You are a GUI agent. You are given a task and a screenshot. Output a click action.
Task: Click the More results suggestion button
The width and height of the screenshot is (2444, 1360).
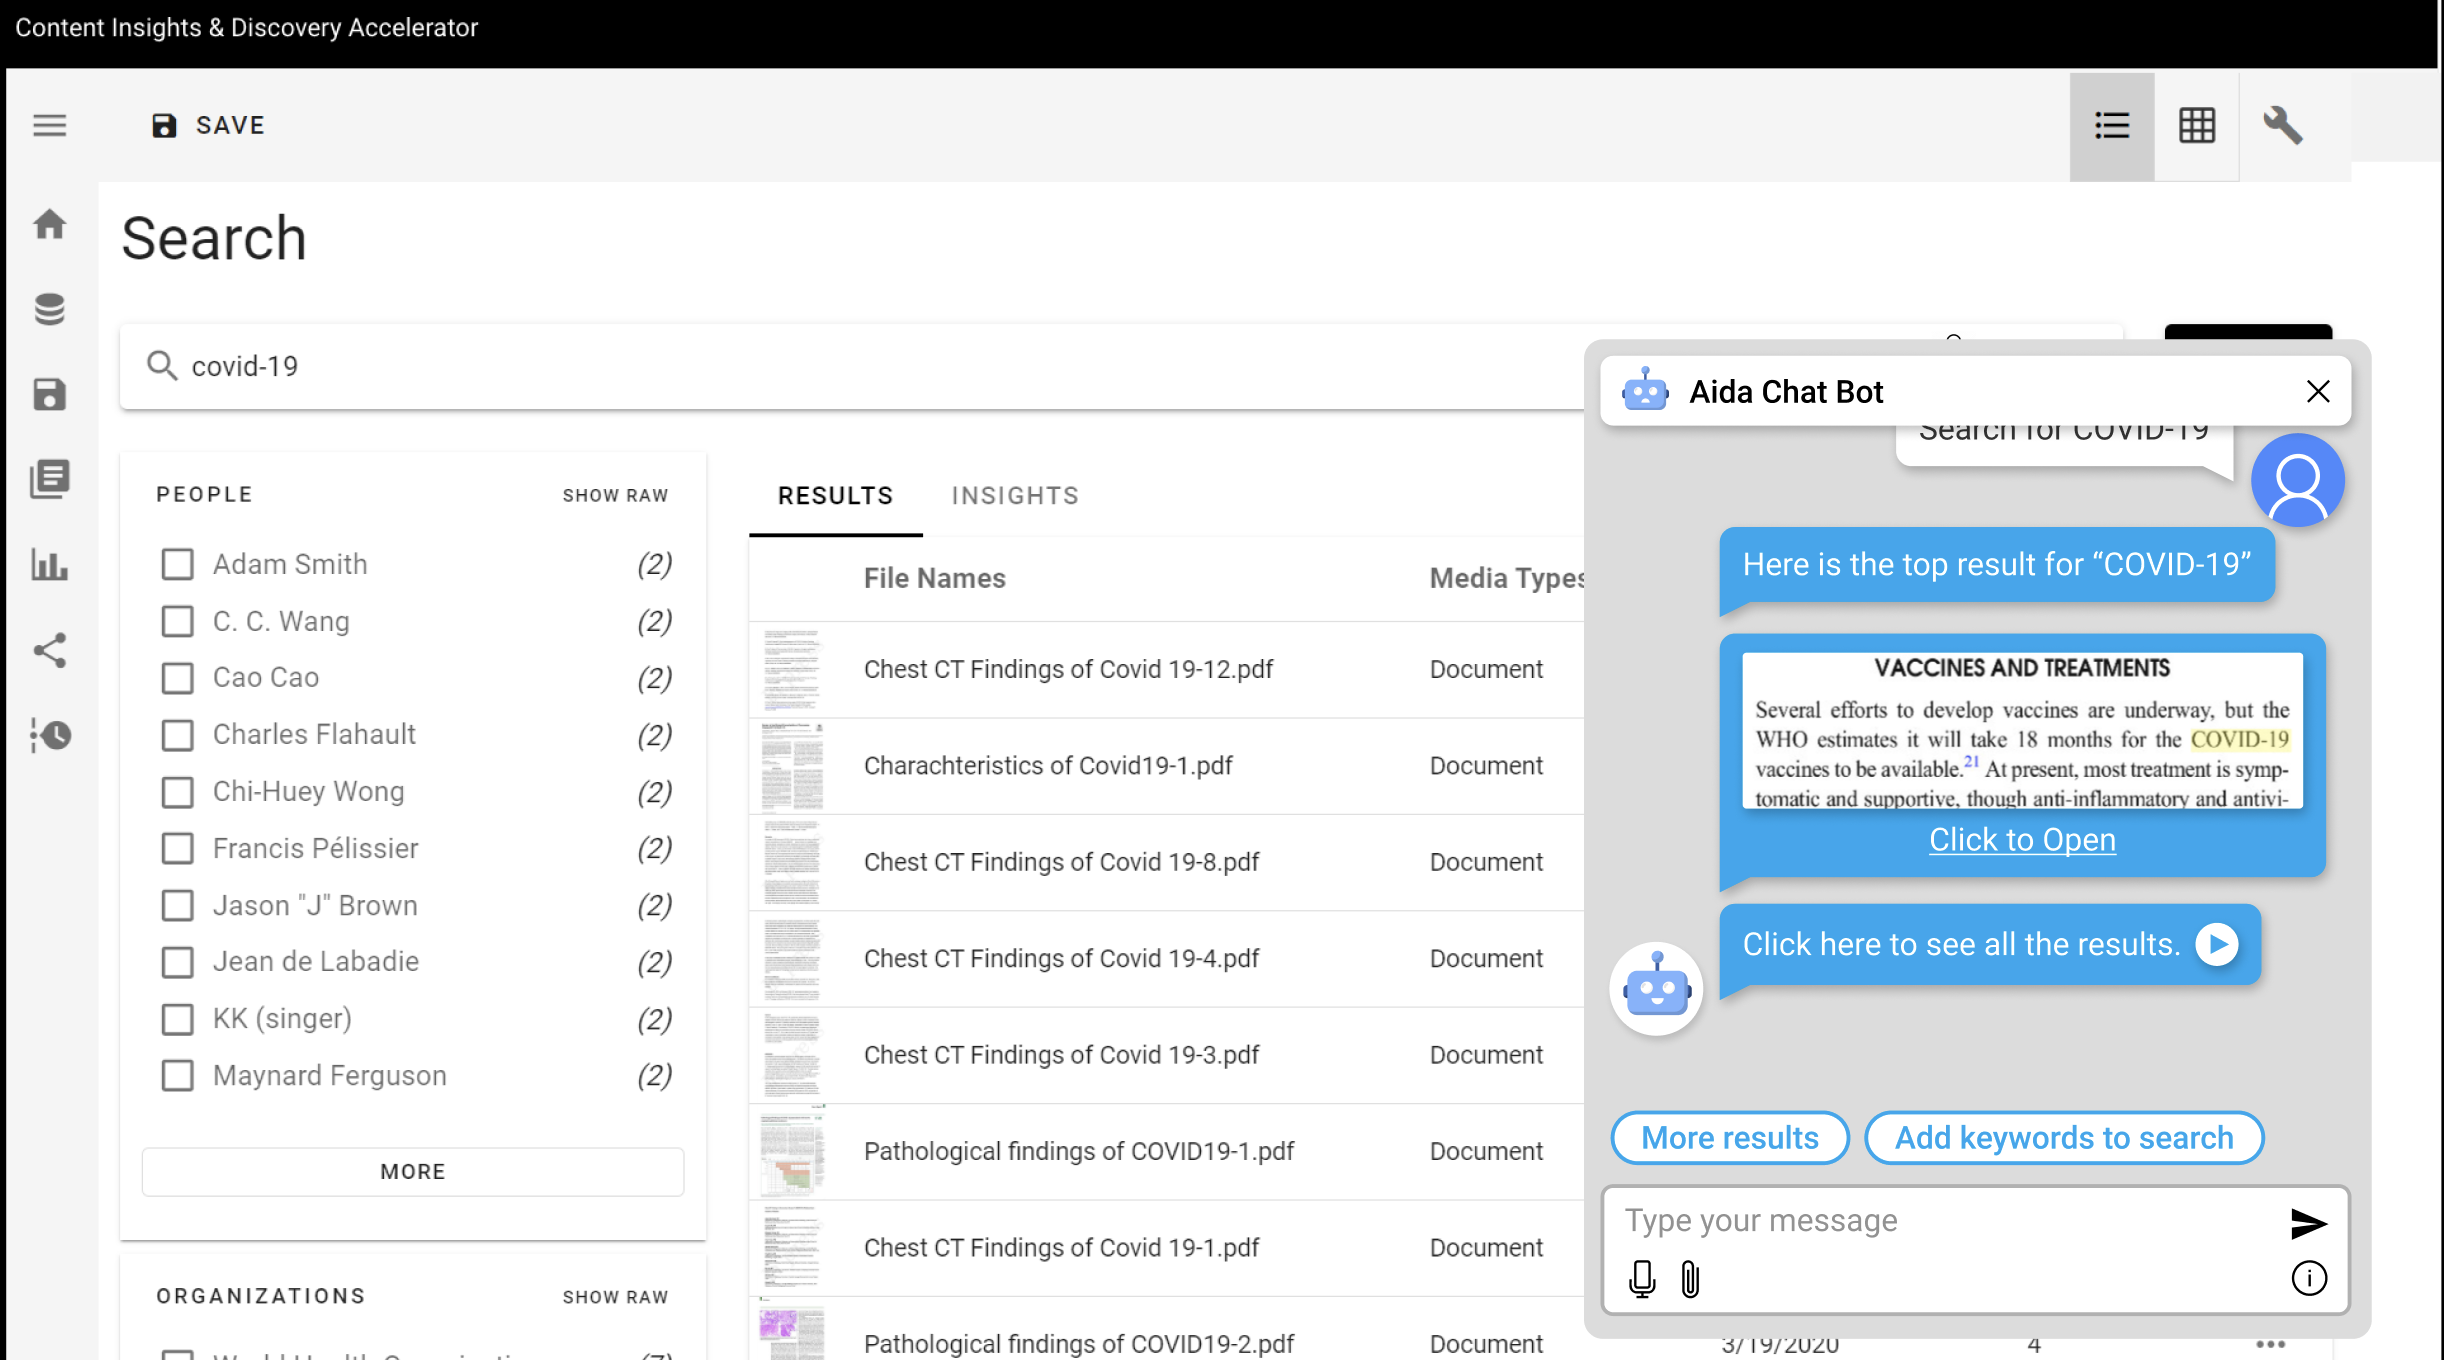(1730, 1138)
